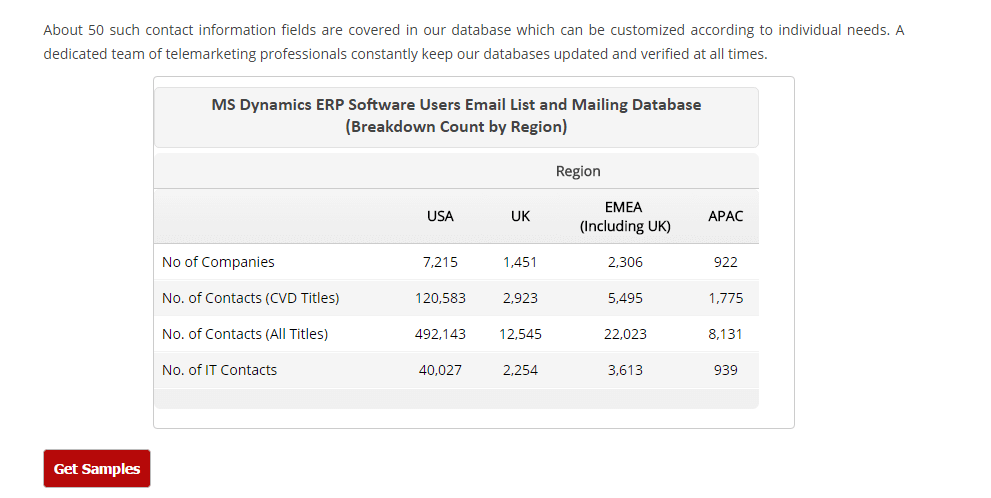Click the red Get Samples button
This screenshot has width=991, height=498.
point(97,468)
